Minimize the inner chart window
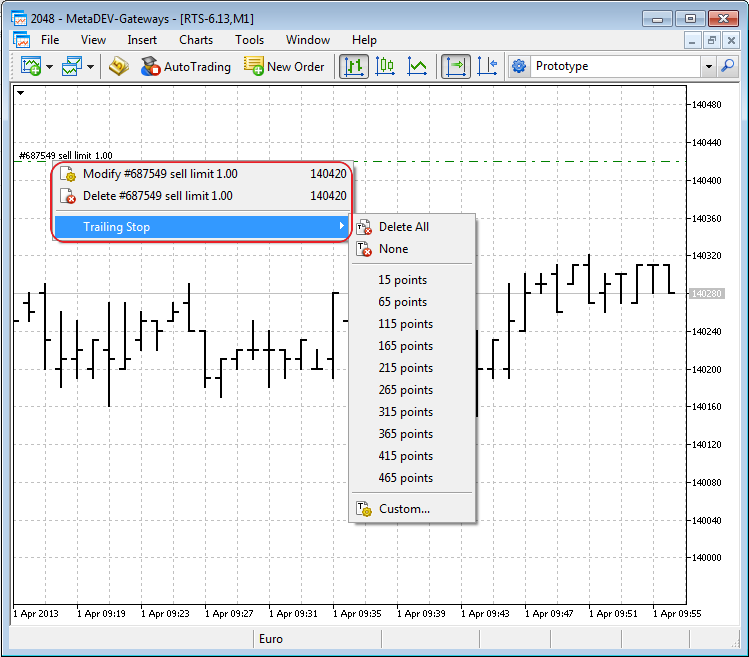 [x=692, y=41]
